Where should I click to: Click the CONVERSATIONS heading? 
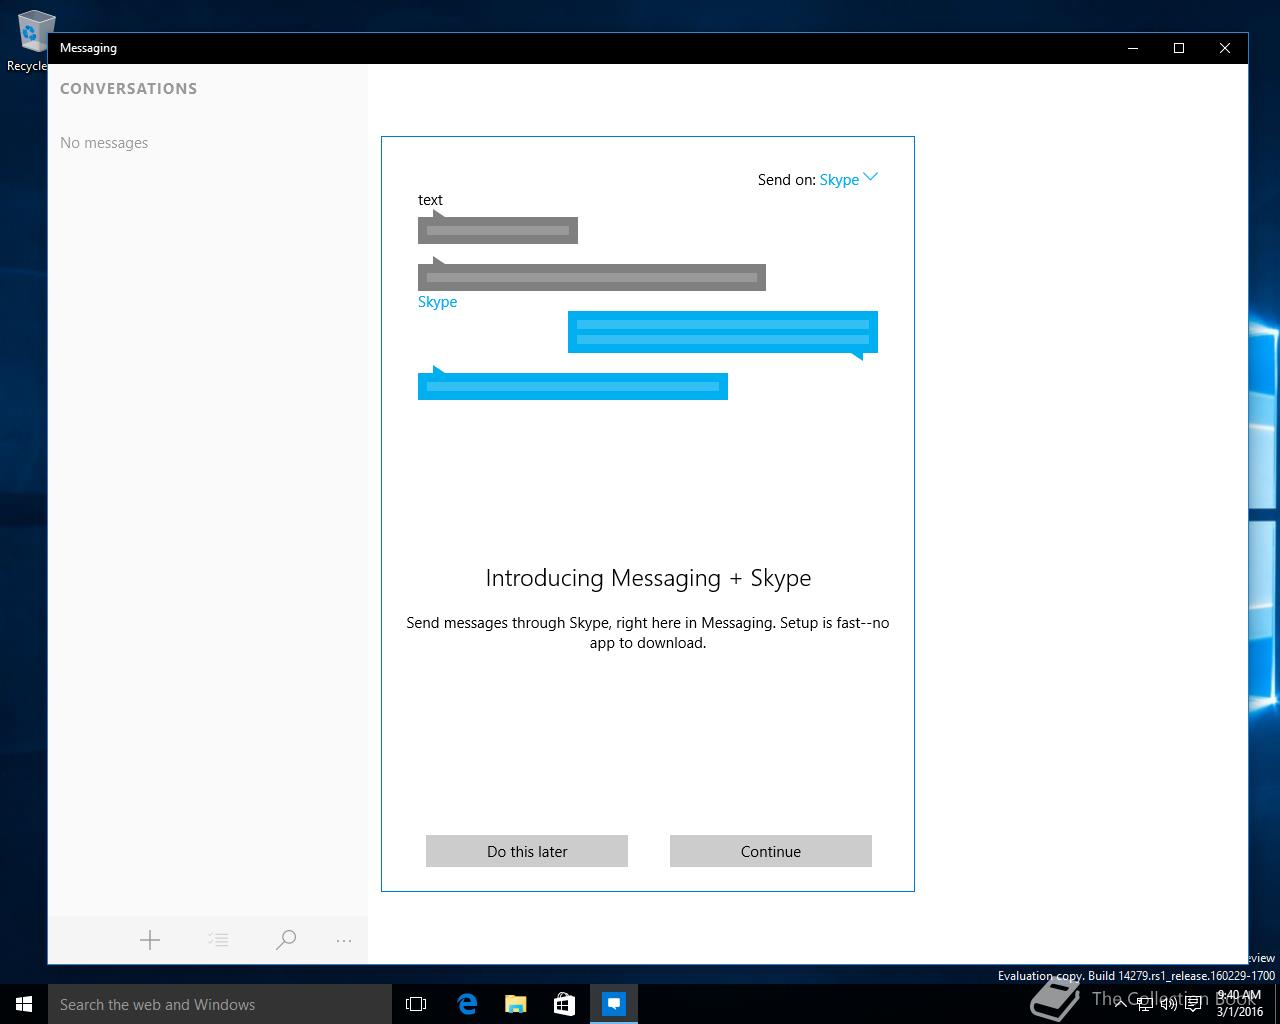click(x=129, y=88)
